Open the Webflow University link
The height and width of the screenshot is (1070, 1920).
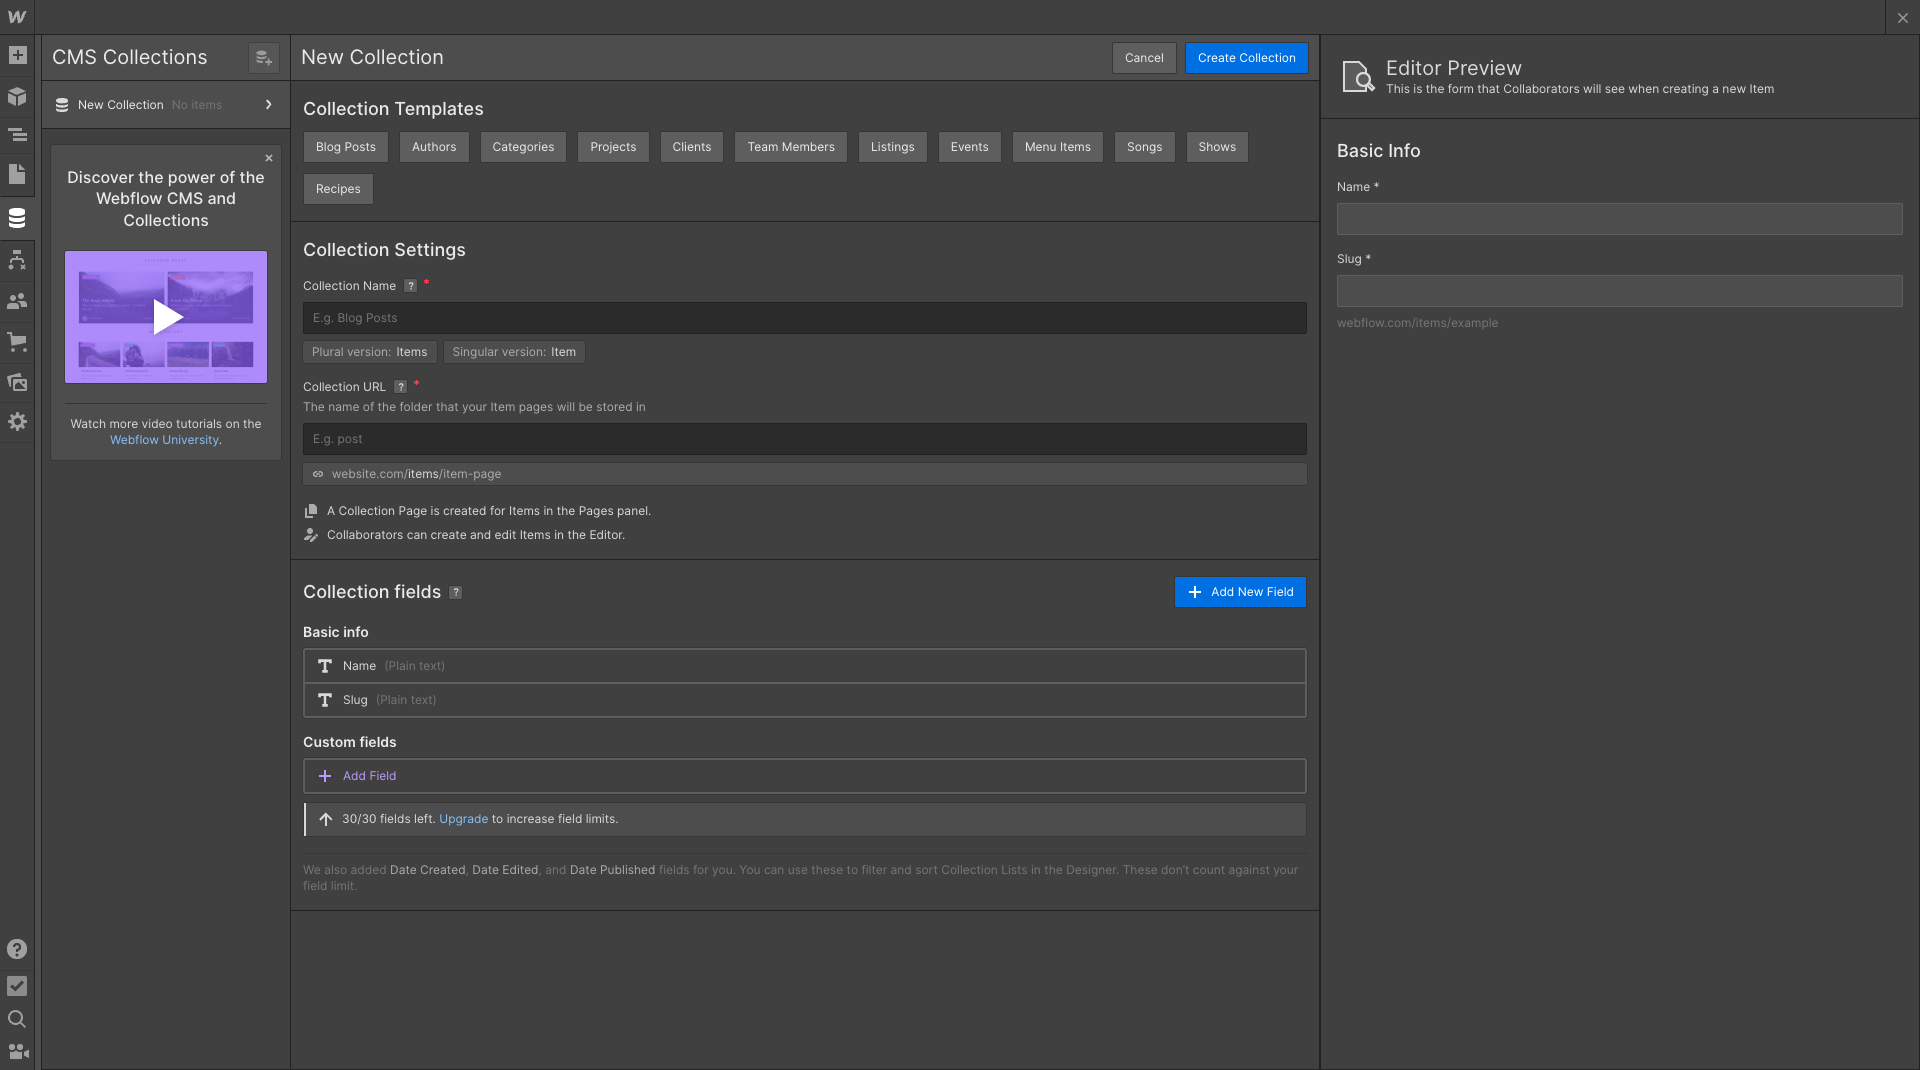click(x=164, y=440)
